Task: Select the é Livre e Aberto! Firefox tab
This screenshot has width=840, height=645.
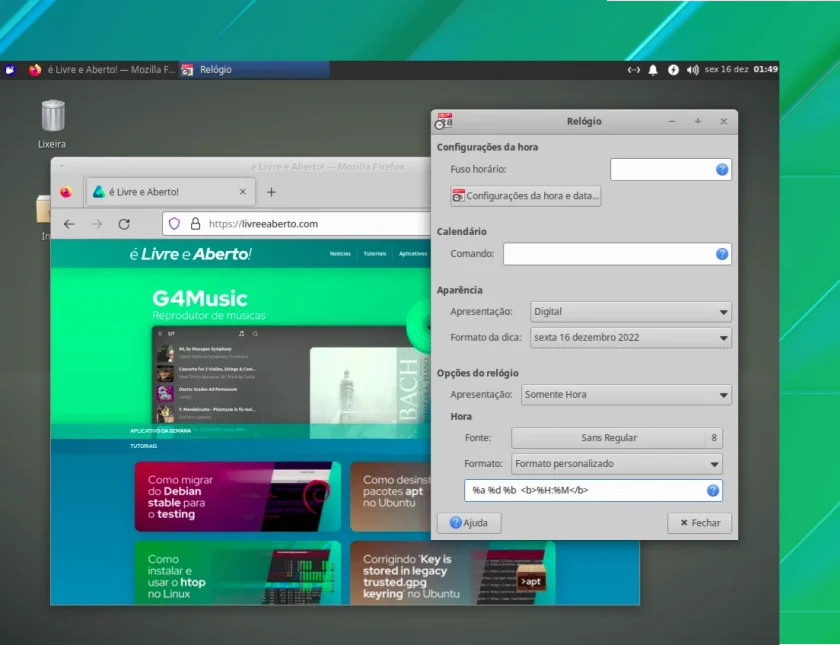Action: 170,192
